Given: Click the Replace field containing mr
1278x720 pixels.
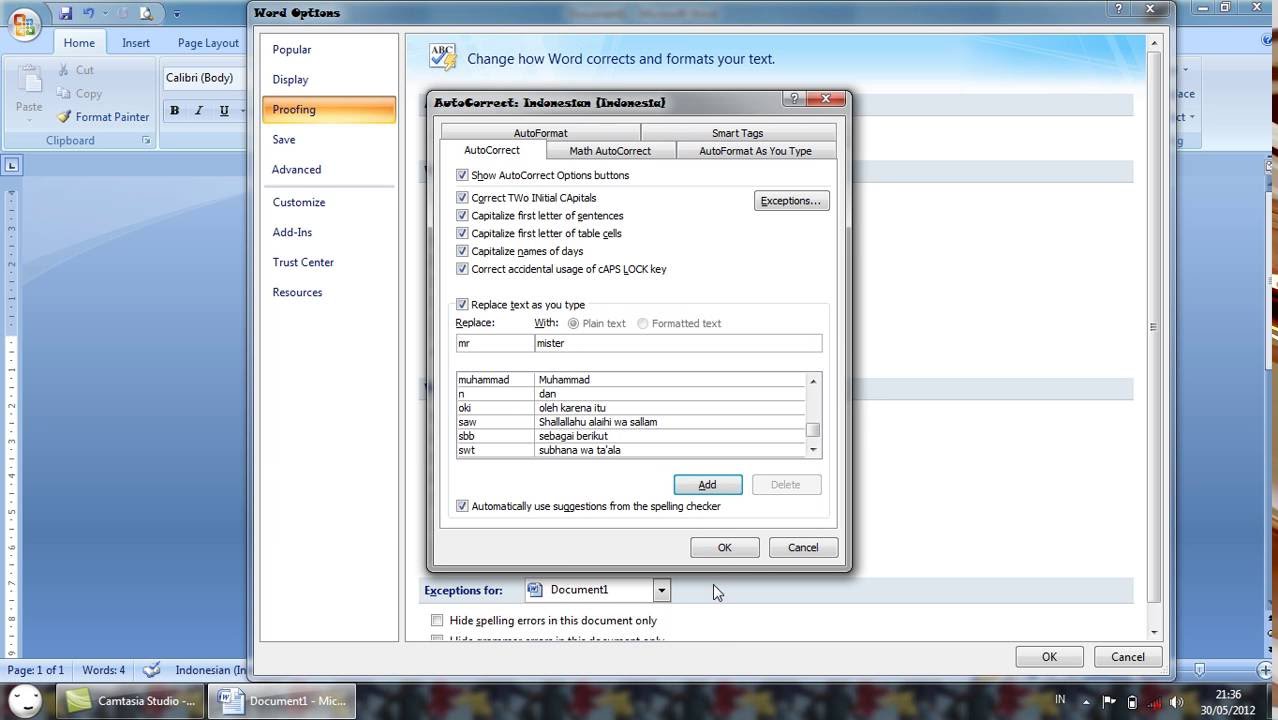Looking at the screenshot, I should coord(495,343).
